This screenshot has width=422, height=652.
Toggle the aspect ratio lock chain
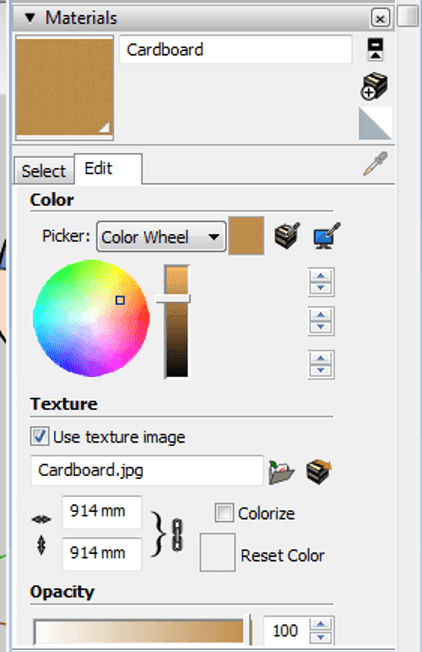[x=177, y=535]
